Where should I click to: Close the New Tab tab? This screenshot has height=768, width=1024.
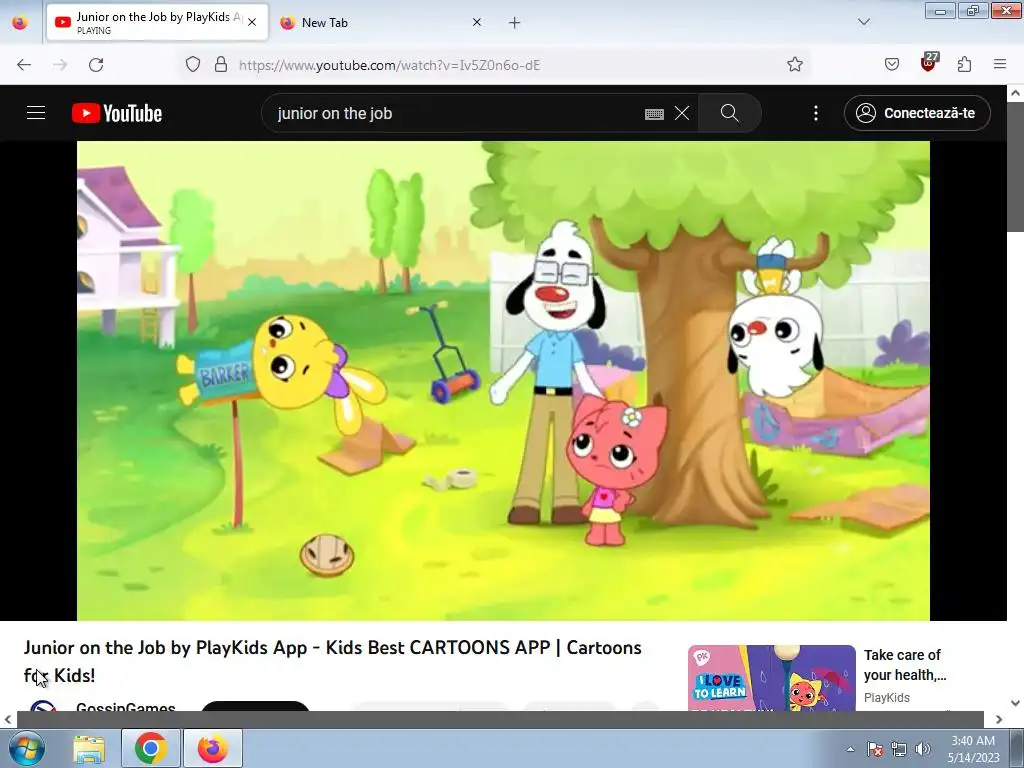click(x=477, y=22)
